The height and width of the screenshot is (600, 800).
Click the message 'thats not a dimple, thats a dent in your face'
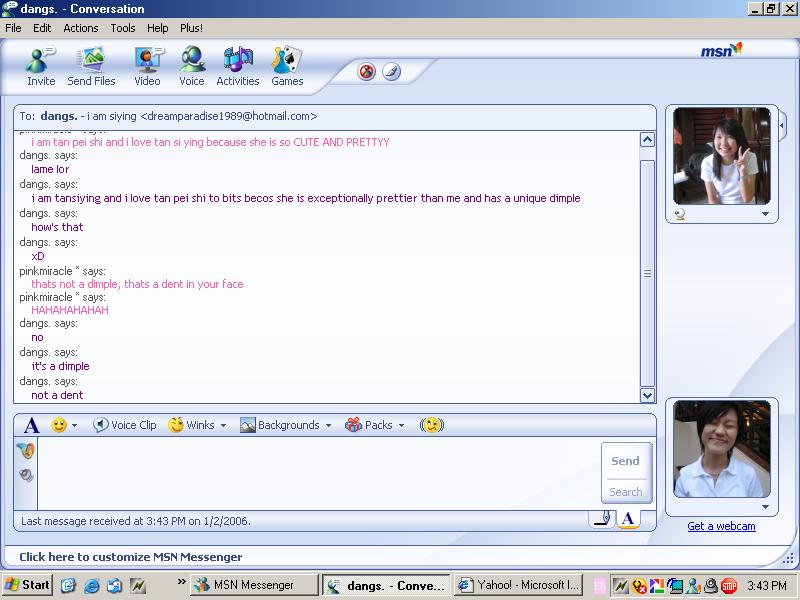[x=137, y=284]
